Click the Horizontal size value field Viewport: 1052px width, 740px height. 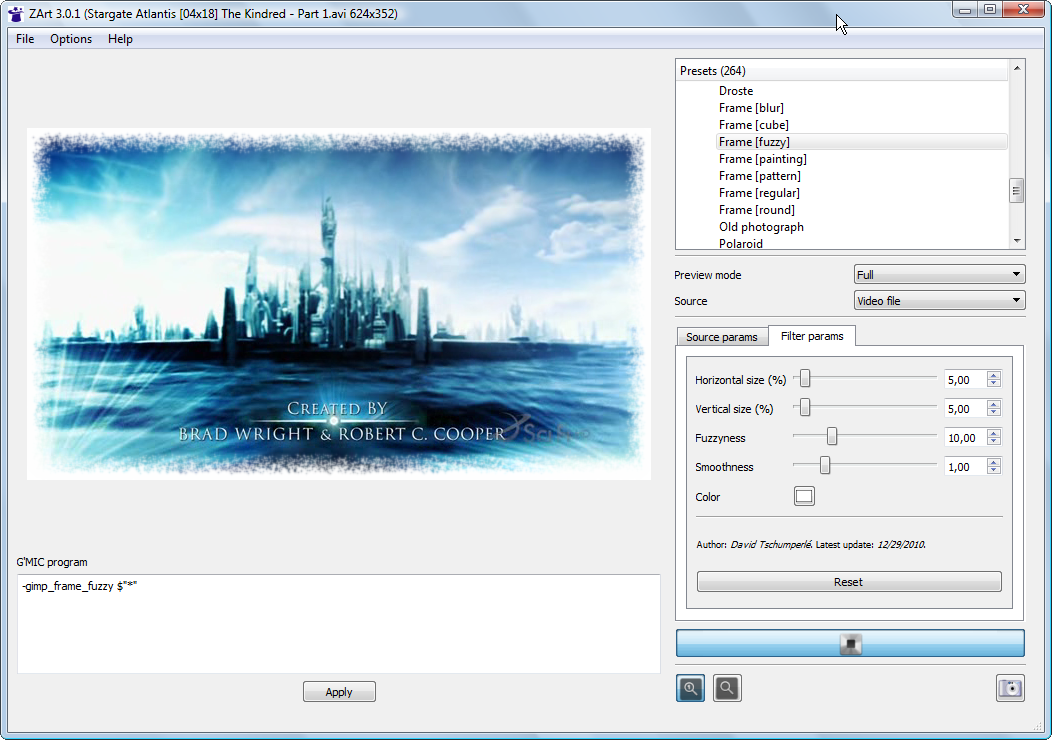point(965,380)
